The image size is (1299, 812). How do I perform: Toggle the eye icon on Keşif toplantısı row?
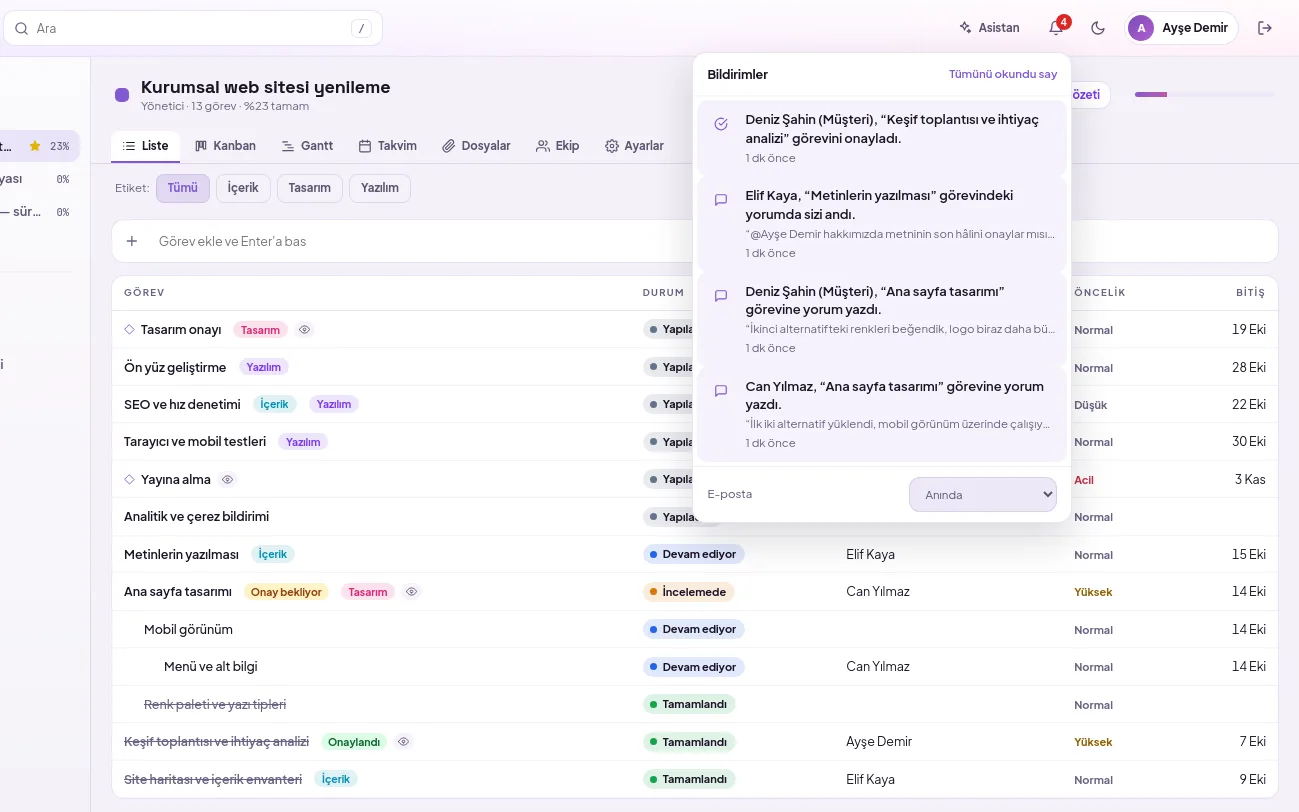click(x=404, y=742)
